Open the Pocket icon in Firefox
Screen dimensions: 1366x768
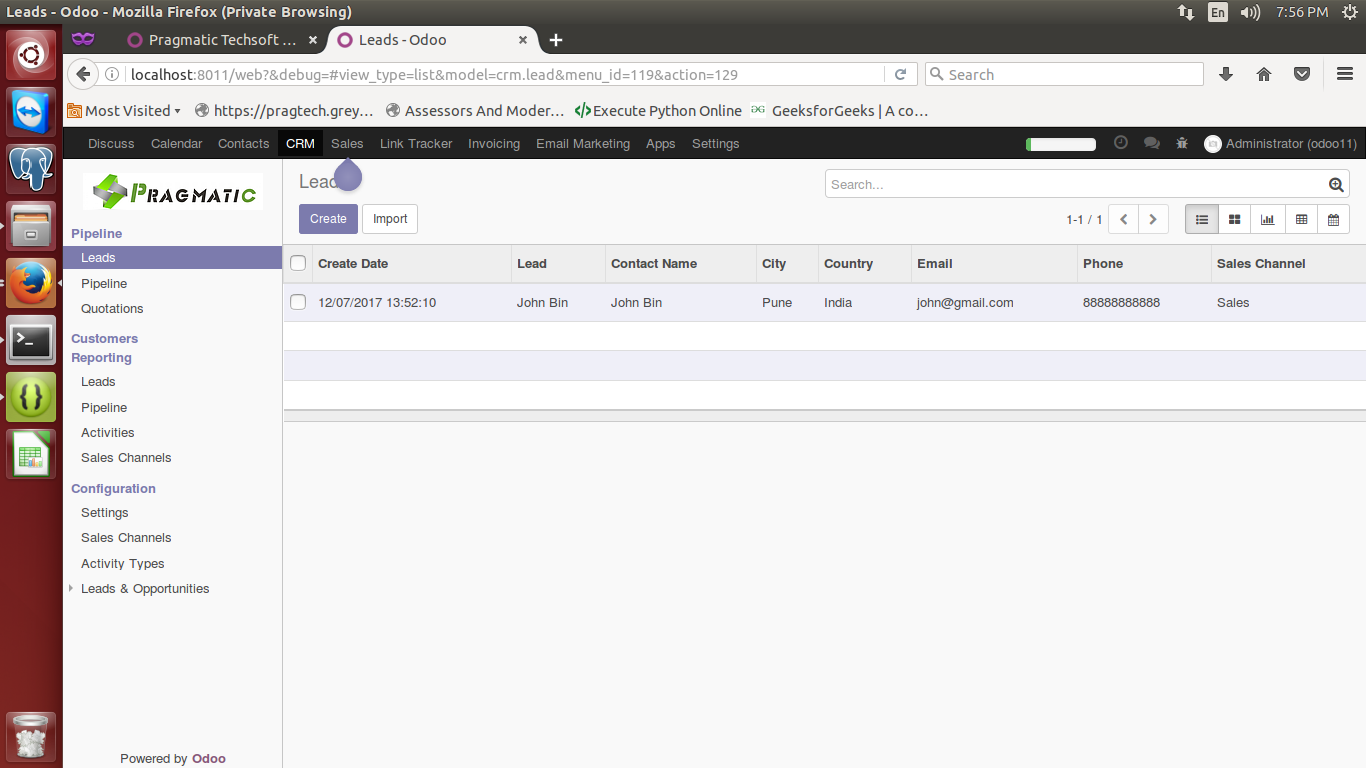1302,74
